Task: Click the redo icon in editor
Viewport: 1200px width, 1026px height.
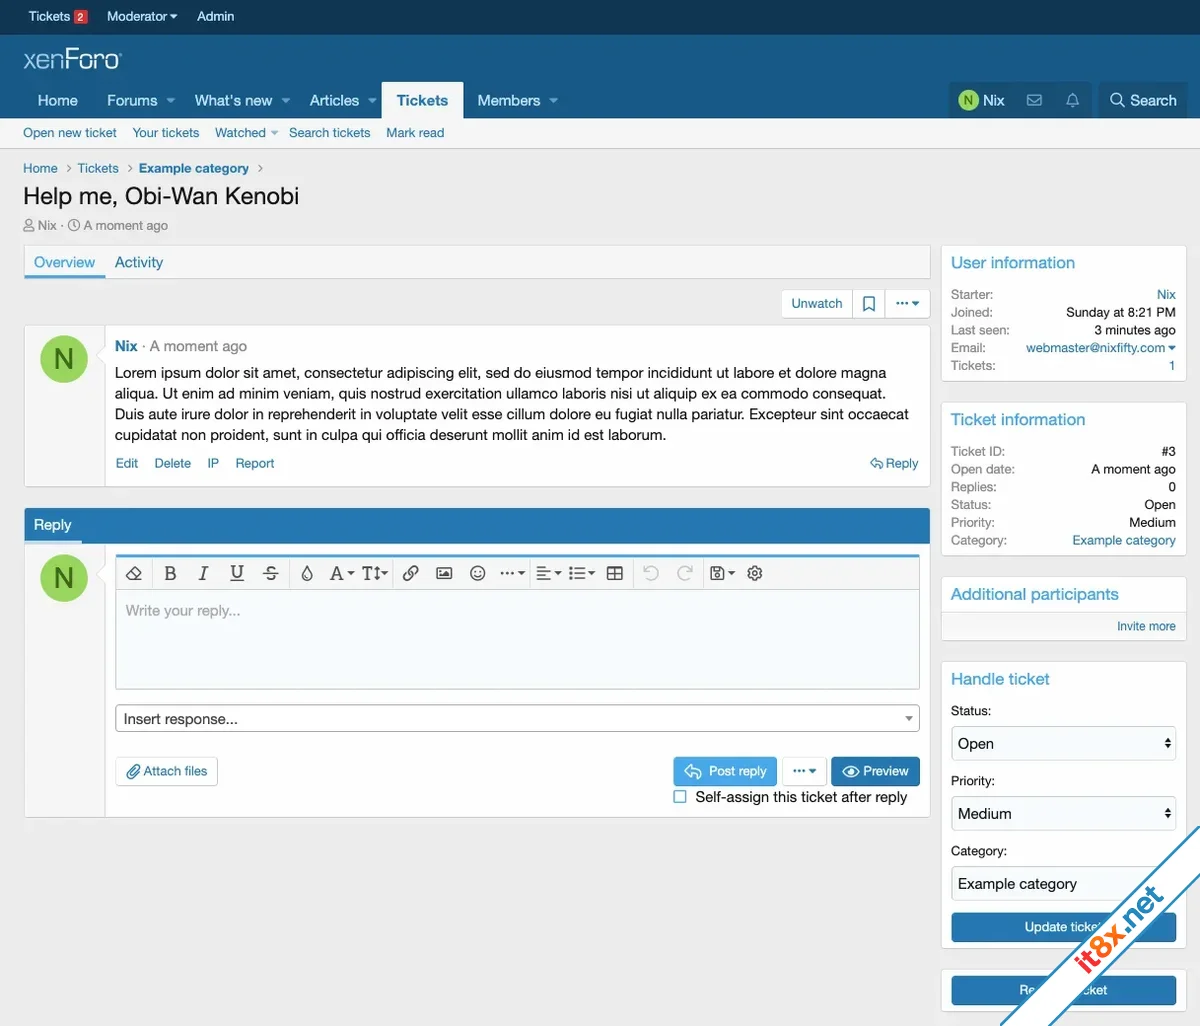Action: click(x=685, y=573)
